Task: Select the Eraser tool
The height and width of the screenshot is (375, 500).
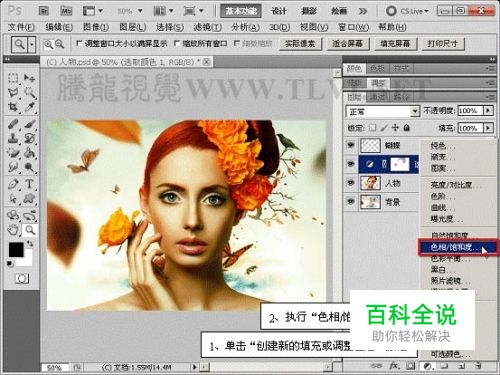Action: (13, 153)
